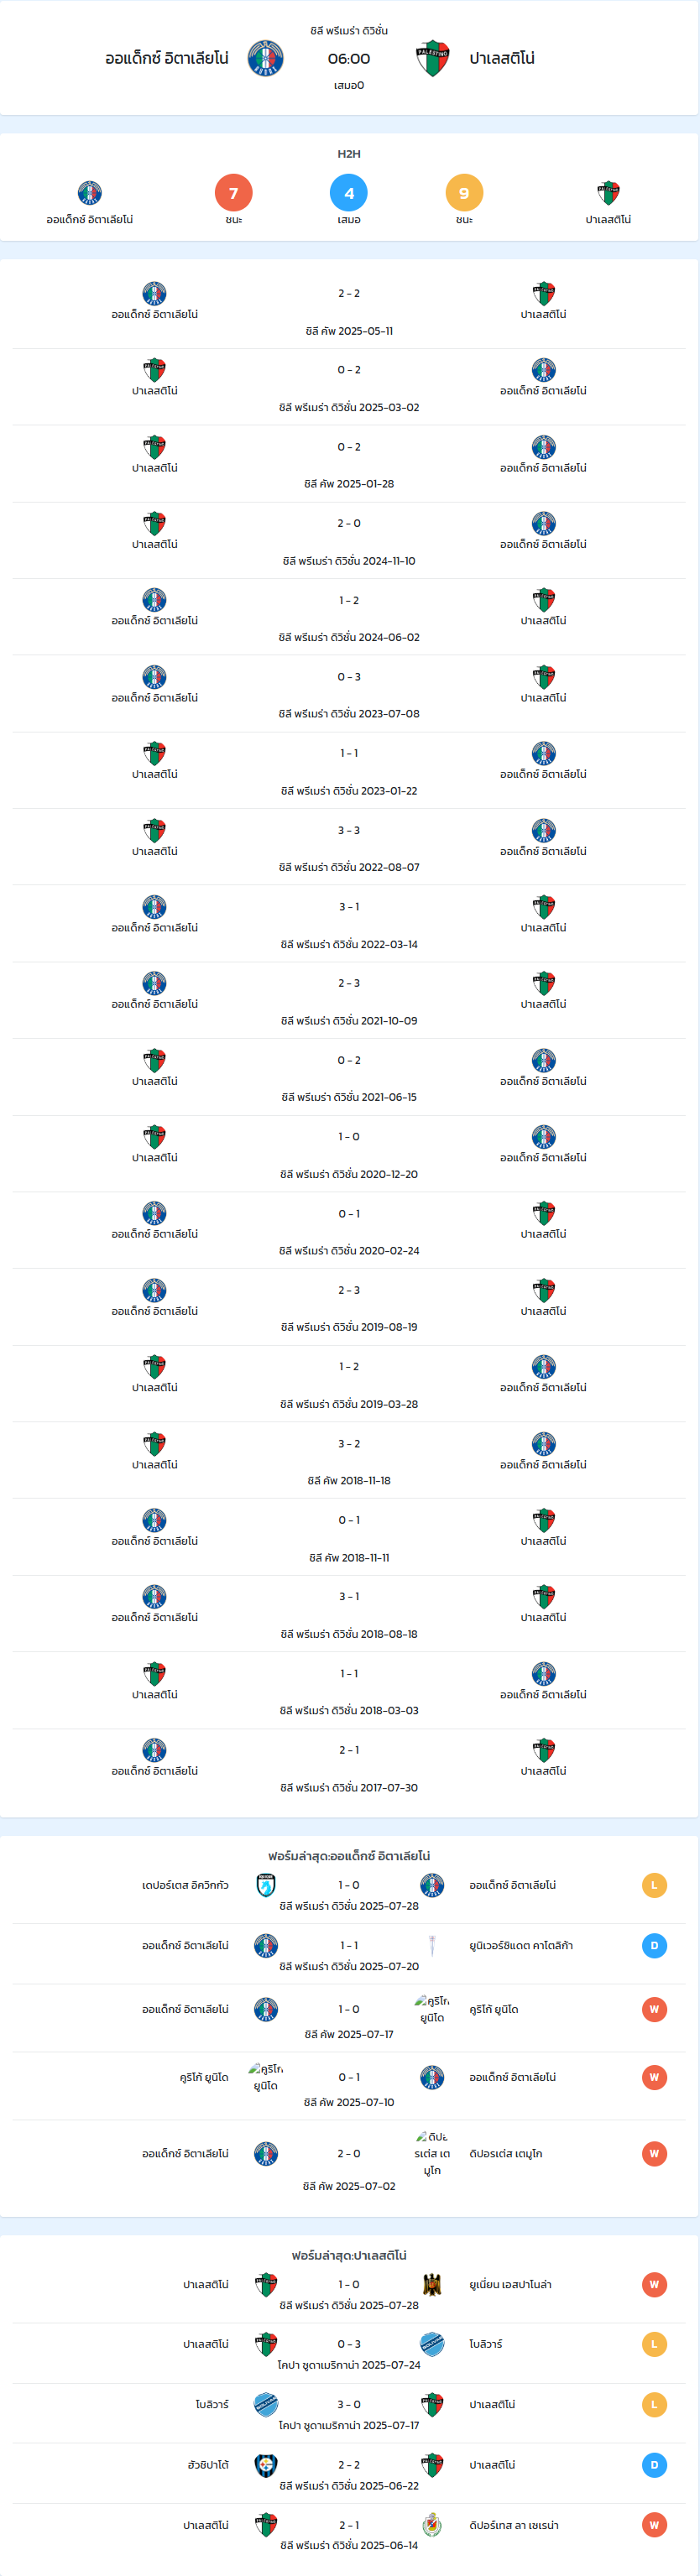This screenshot has height=2576, width=700.
Task: Click the Unión Española team crest
Action: (432, 2284)
